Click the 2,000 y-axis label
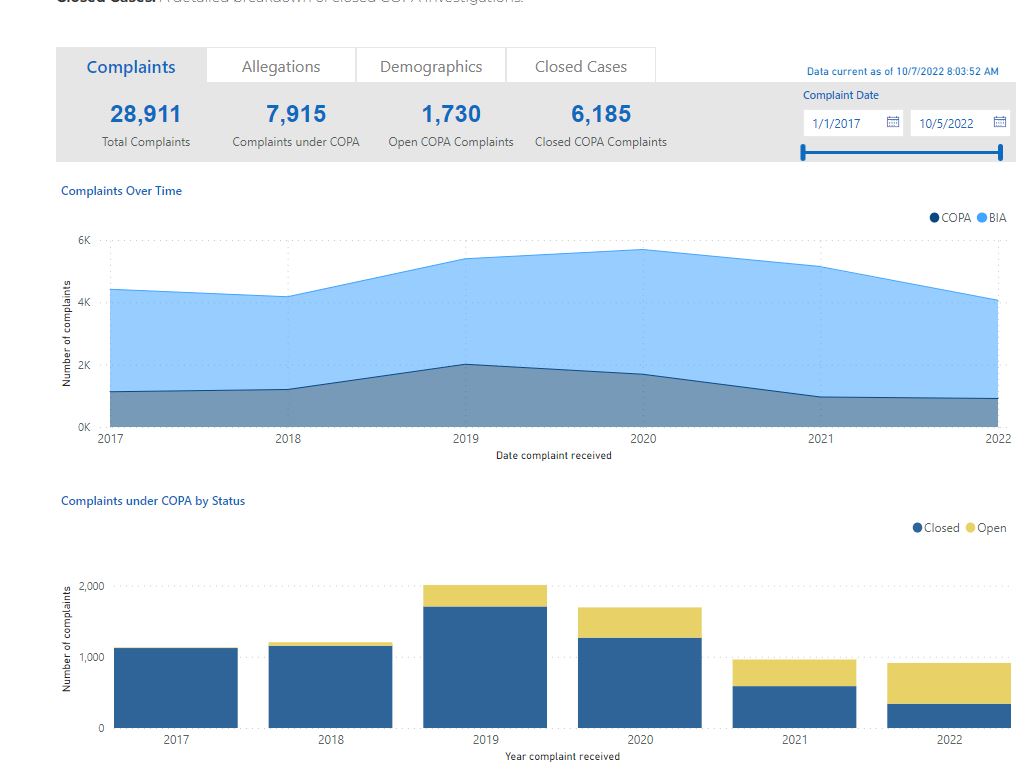1028x783 pixels. click(x=91, y=586)
